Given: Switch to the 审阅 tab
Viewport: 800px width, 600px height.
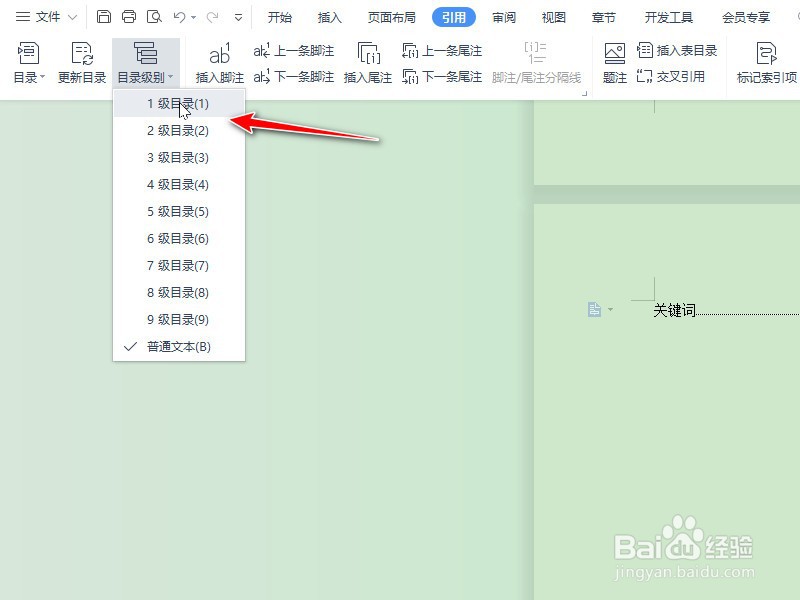Looking at the screenshot, I should click(504, 17).
